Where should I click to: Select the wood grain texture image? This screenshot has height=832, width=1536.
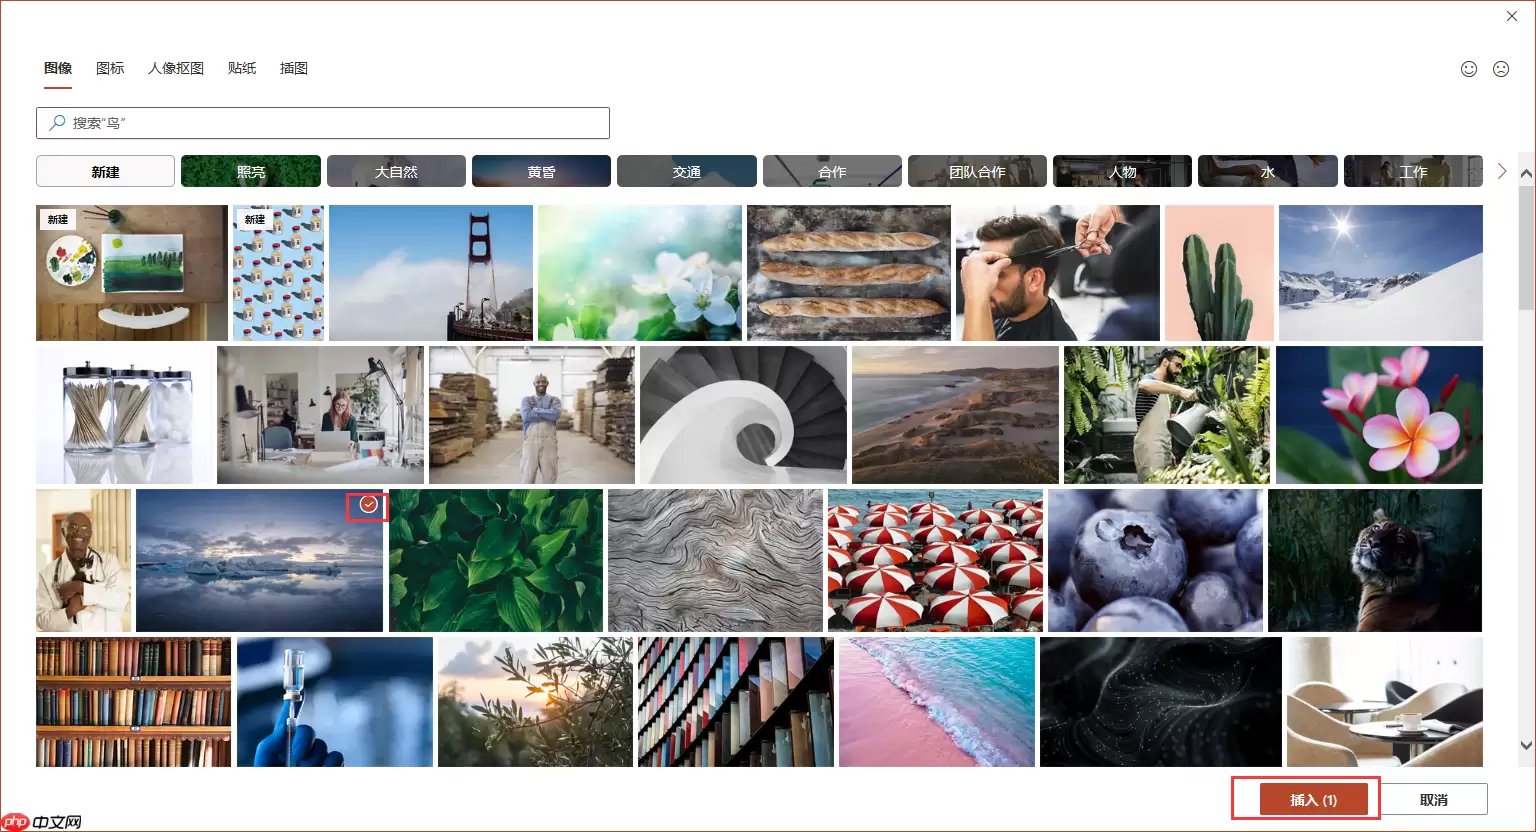tap(715, 560)
